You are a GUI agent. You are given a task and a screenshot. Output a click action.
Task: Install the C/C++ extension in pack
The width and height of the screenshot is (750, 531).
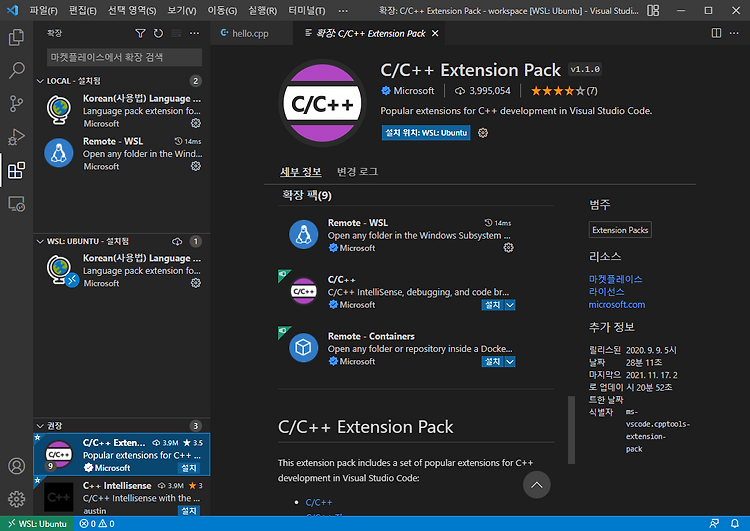(493, 305)
